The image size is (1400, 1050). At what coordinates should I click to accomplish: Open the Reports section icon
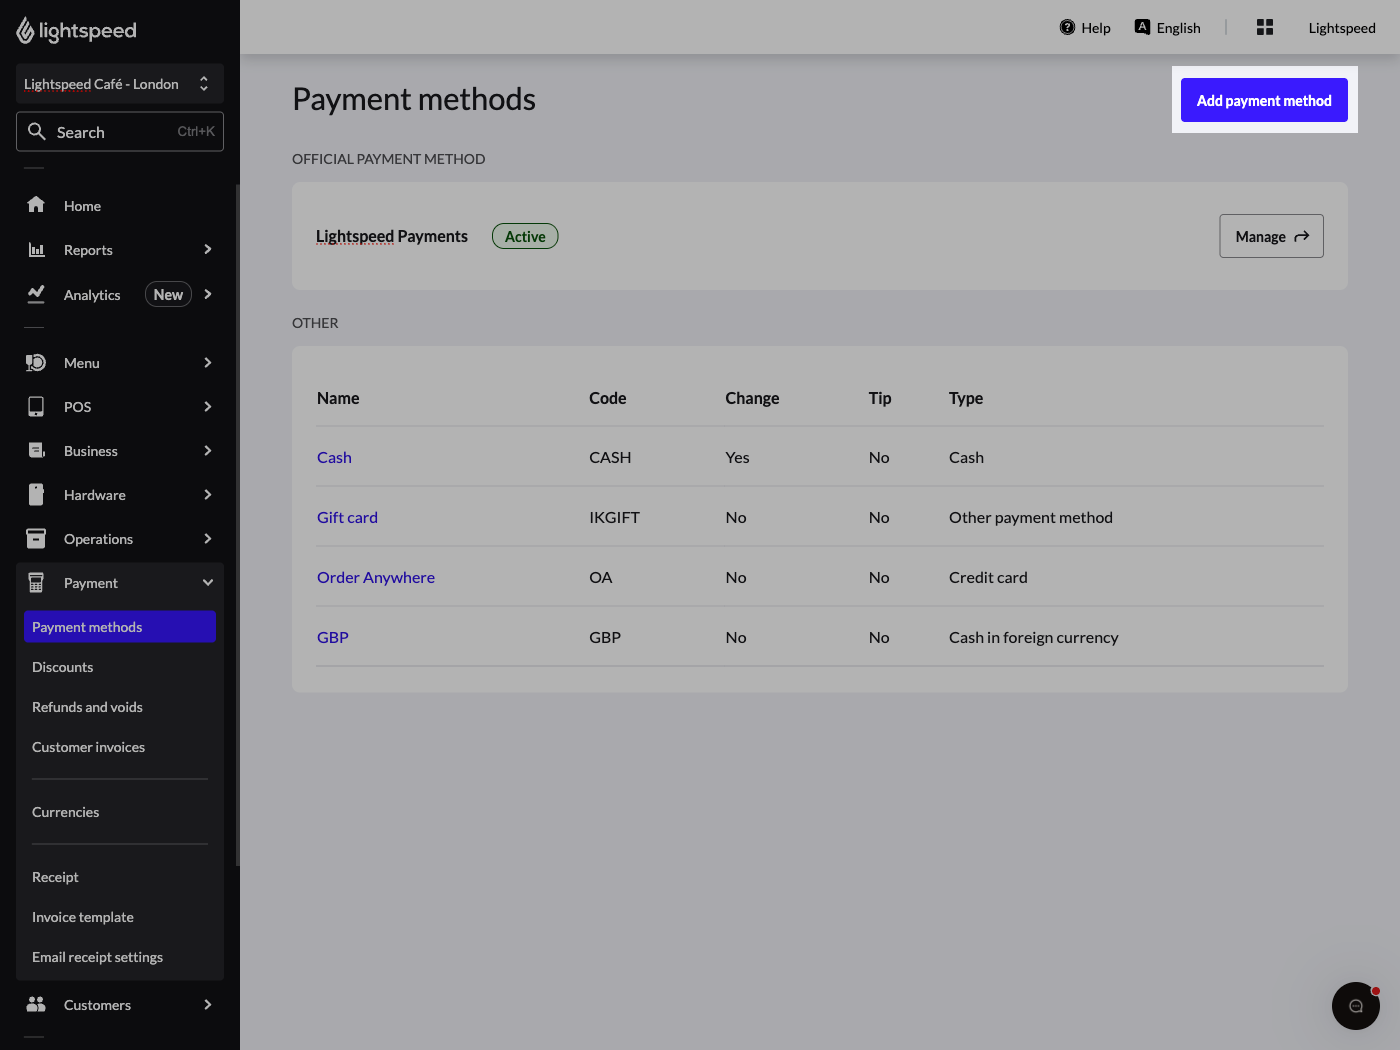(x=36, y=249)
